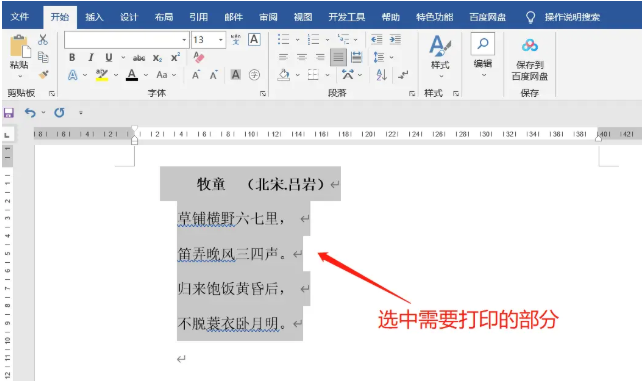Viewport: 644px width, 381px height.
Task: Click the Cut scissors icon
Action: (x=43, y=40)
